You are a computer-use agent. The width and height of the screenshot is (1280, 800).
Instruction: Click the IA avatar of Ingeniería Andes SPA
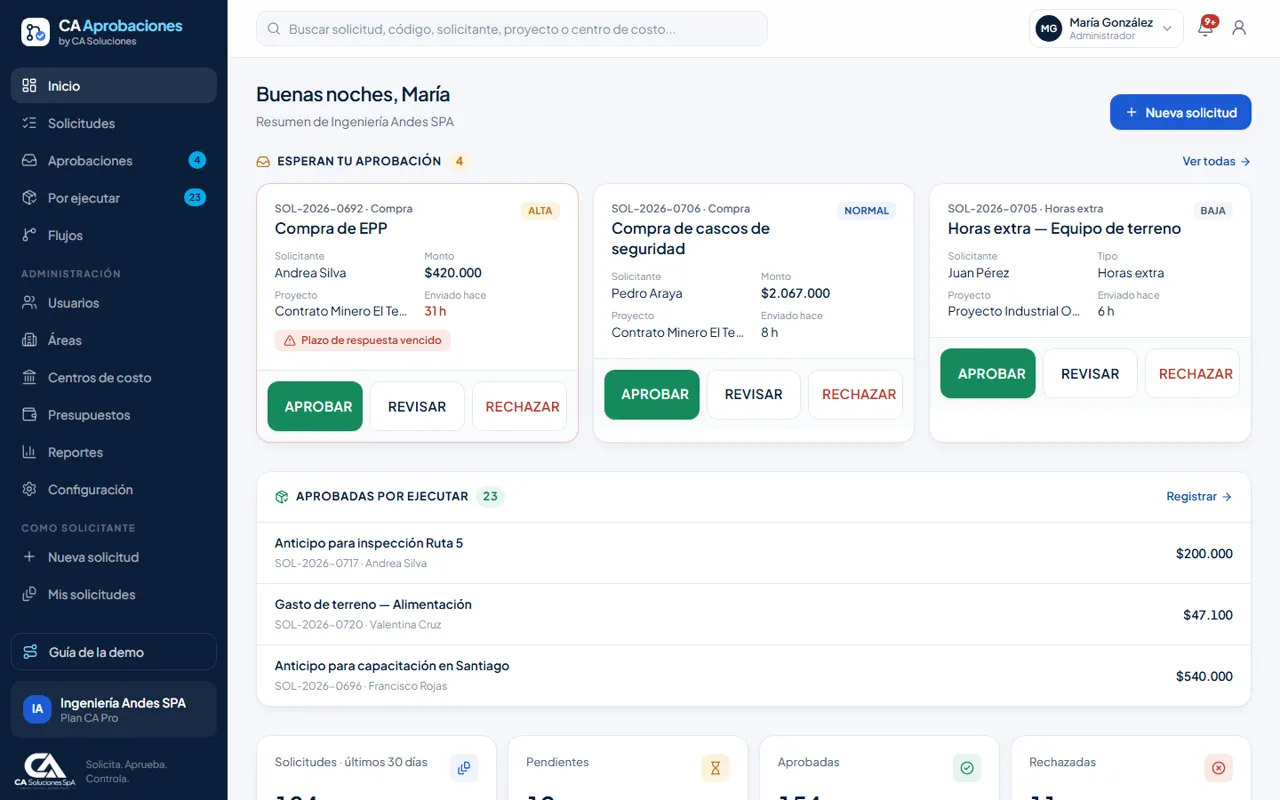[37, 709]
